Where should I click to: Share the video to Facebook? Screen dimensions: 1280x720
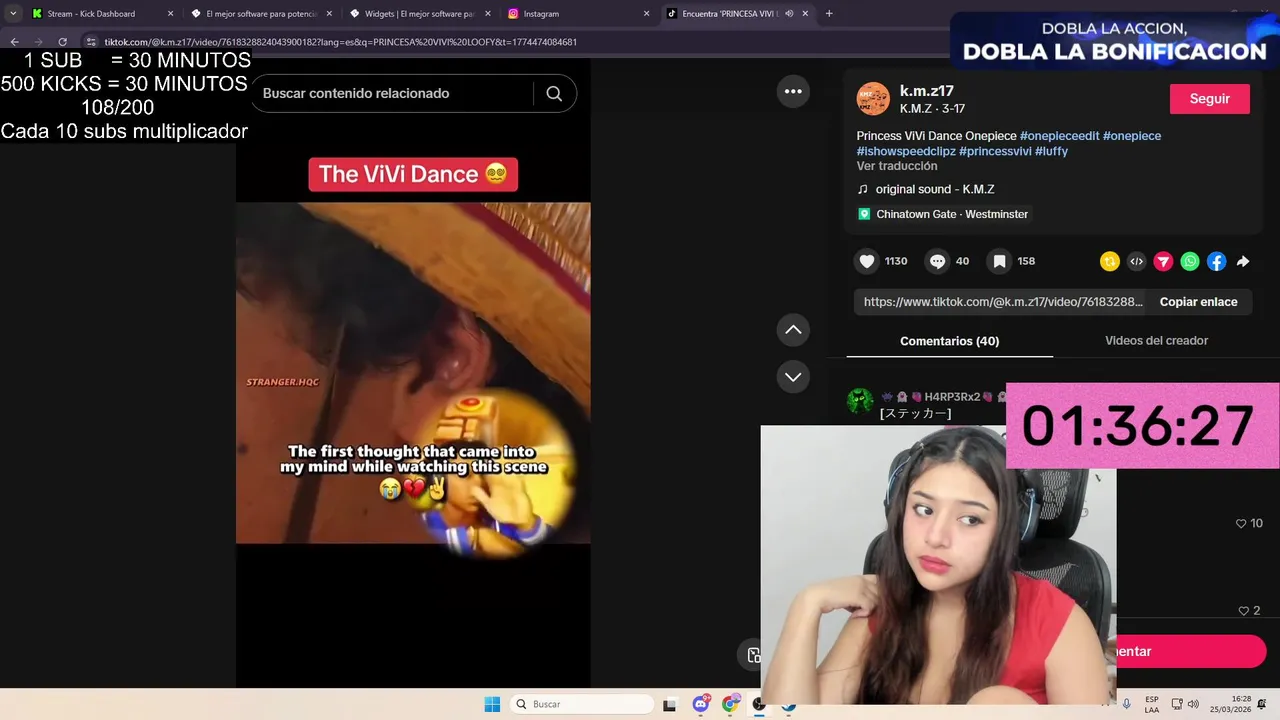pos(1216,261)
